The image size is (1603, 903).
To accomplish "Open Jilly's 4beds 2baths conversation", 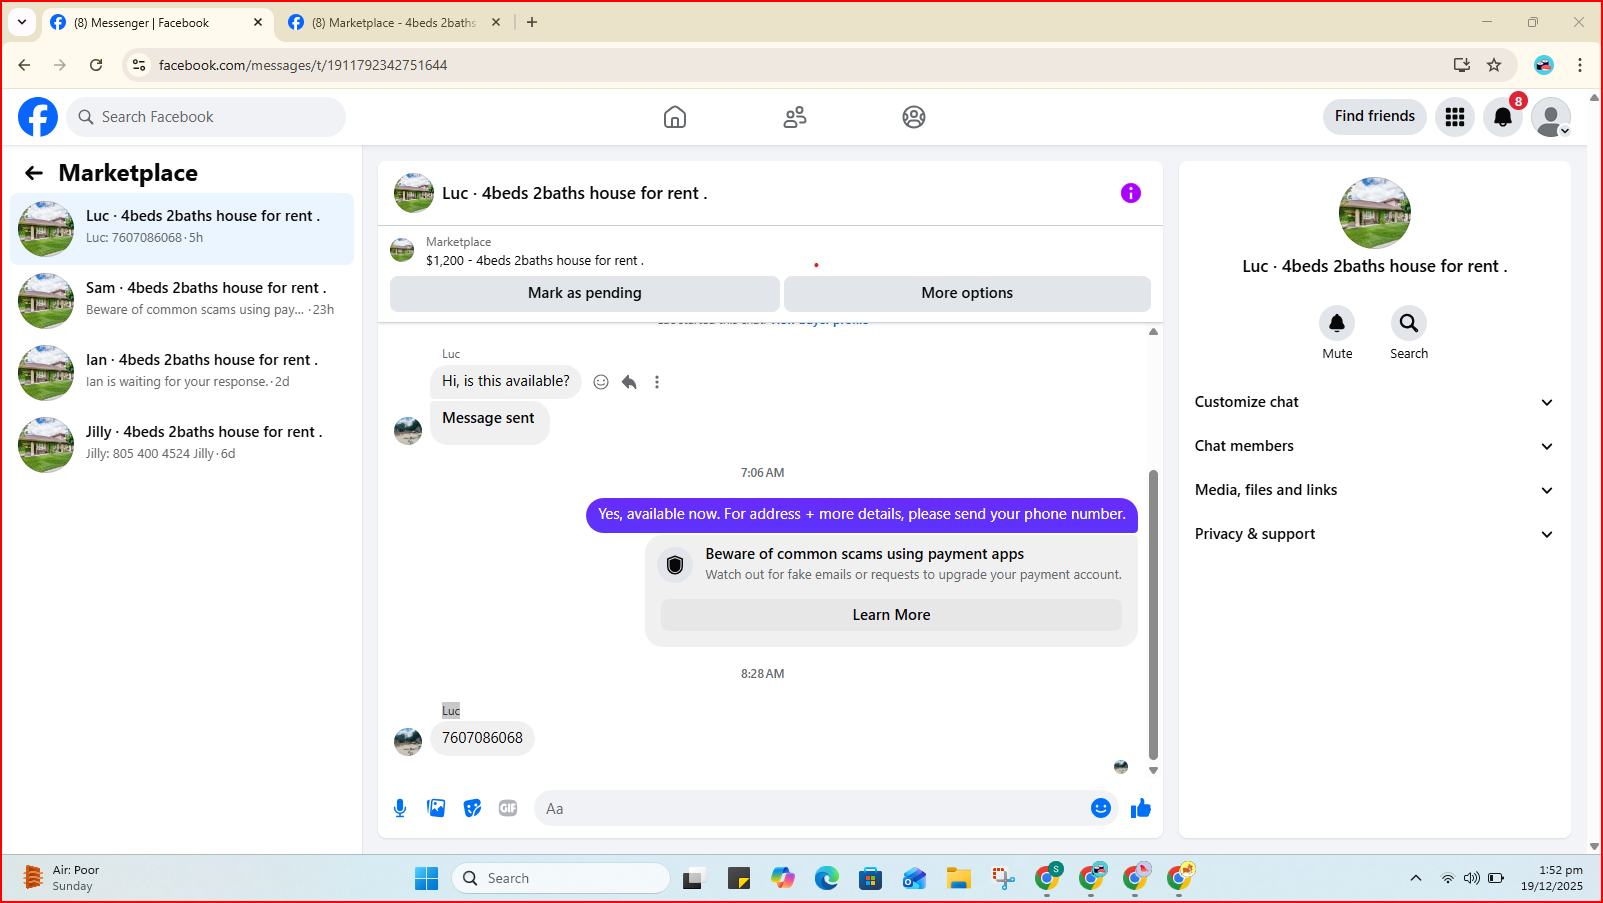I will (x=182, y=445).
